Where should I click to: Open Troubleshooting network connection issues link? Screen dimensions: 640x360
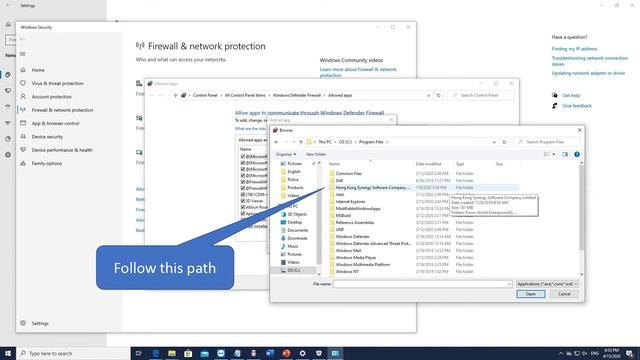(x=590, y=61)
